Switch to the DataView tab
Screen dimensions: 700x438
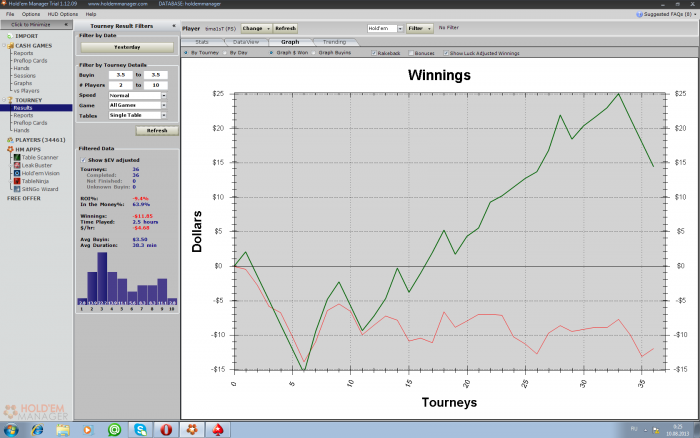[x=246, y=42]
